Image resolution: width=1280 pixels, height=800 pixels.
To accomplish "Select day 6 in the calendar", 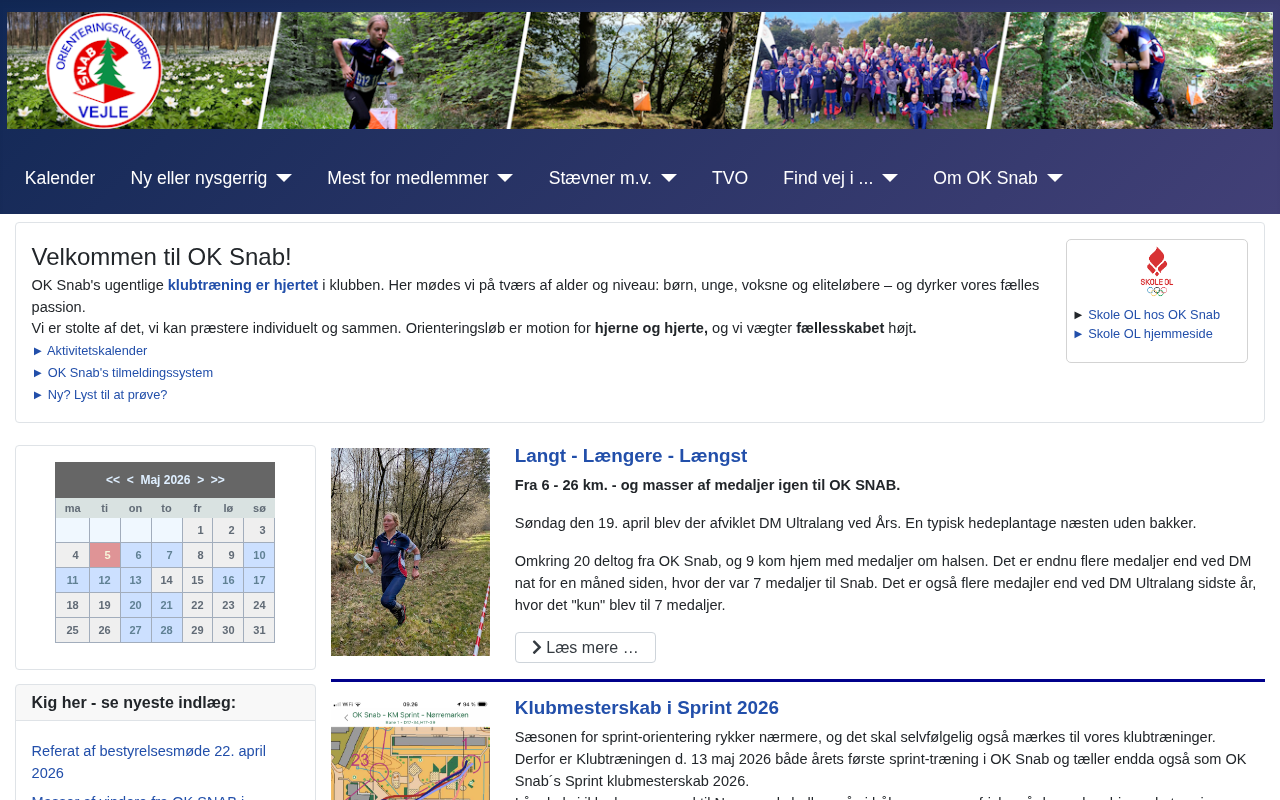I will click(x=136, y=555).
